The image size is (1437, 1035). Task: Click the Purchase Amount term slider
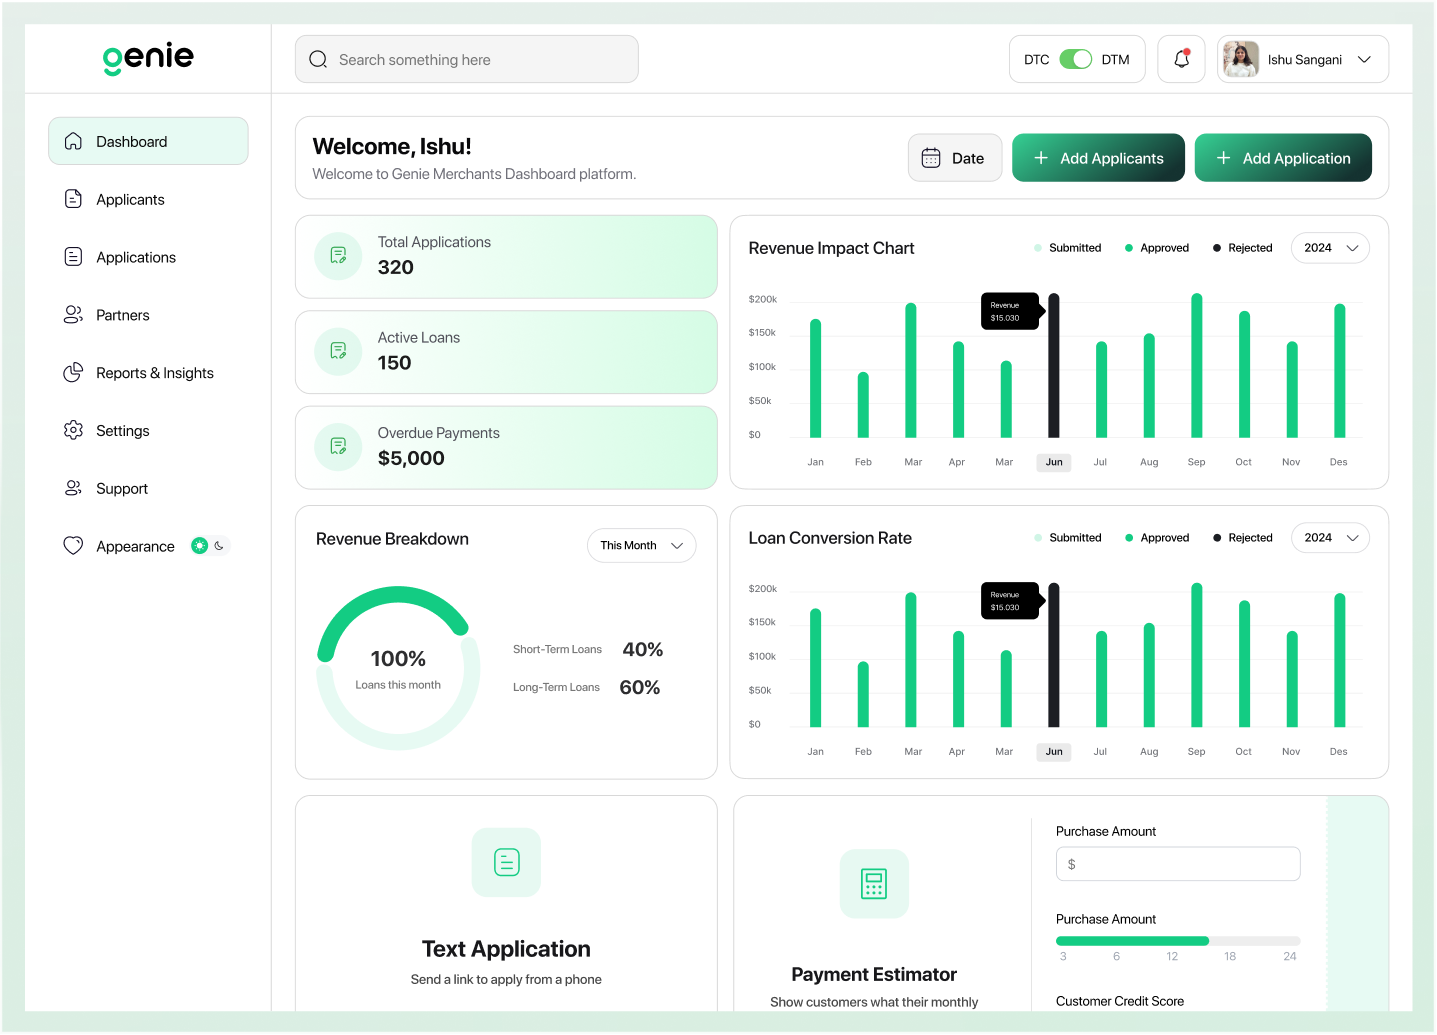1178,941
